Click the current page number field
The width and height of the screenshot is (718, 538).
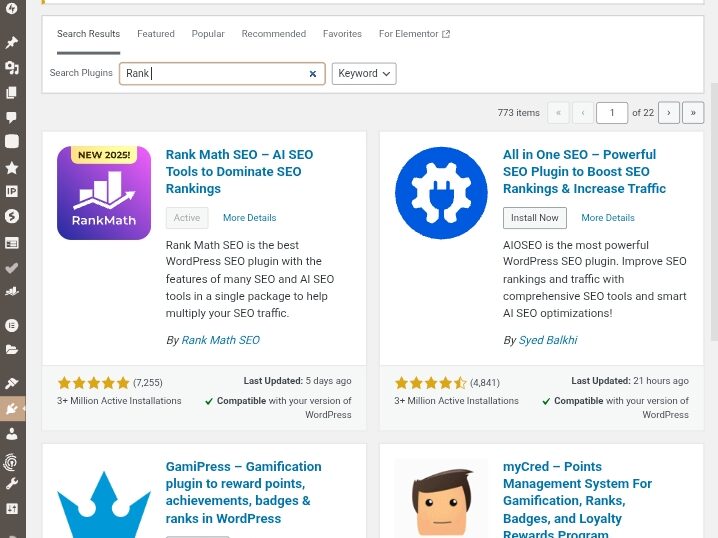(x=611, y=113)
